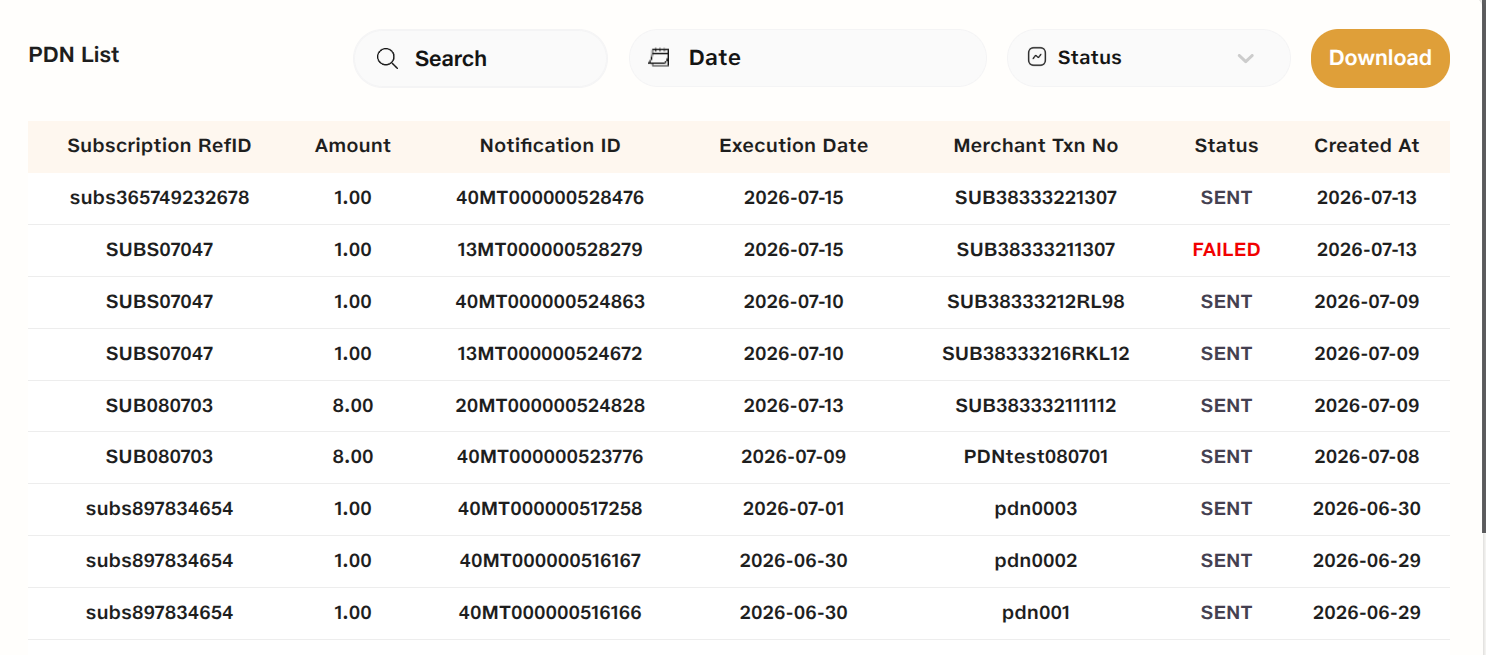Click the Status filter chart icon

tap(1037, 57)
